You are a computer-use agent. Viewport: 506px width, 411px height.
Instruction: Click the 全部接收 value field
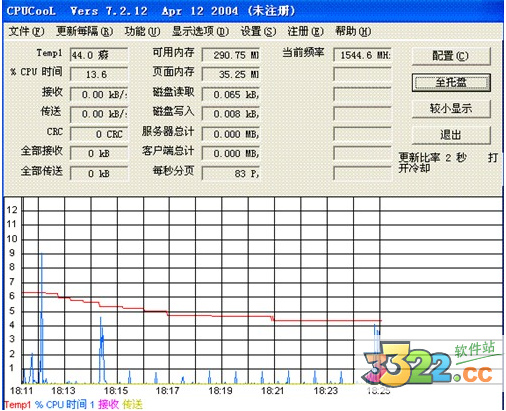coord(99,153)
